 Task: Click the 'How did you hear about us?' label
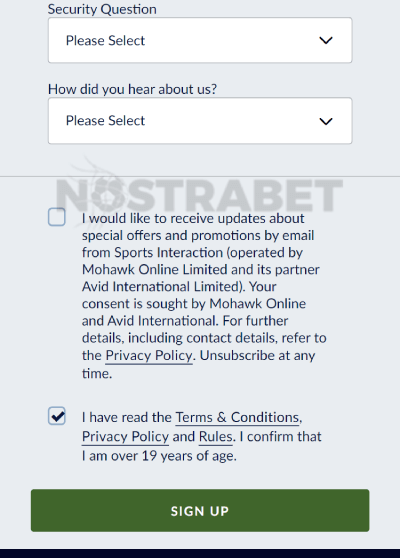(132, 89)
